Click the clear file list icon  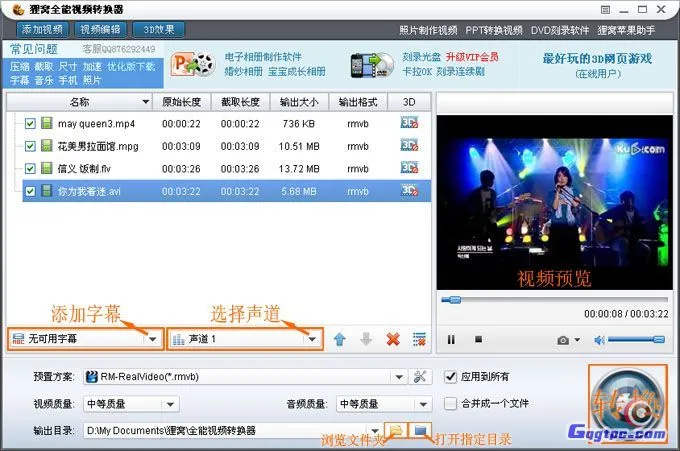419,339
